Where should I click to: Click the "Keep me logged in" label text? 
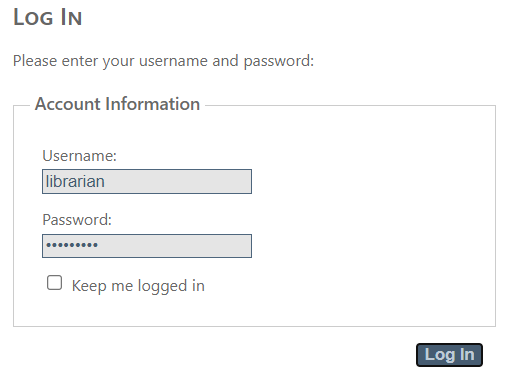[x=138, y=286]
